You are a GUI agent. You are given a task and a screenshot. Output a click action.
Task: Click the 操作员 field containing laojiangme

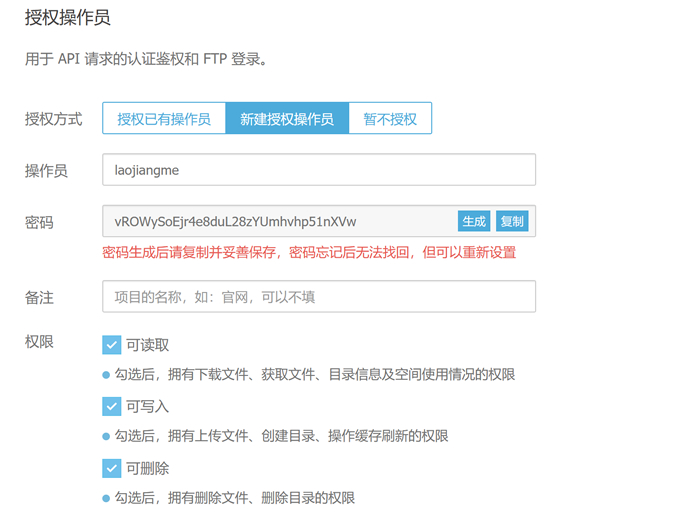point(319,170)
